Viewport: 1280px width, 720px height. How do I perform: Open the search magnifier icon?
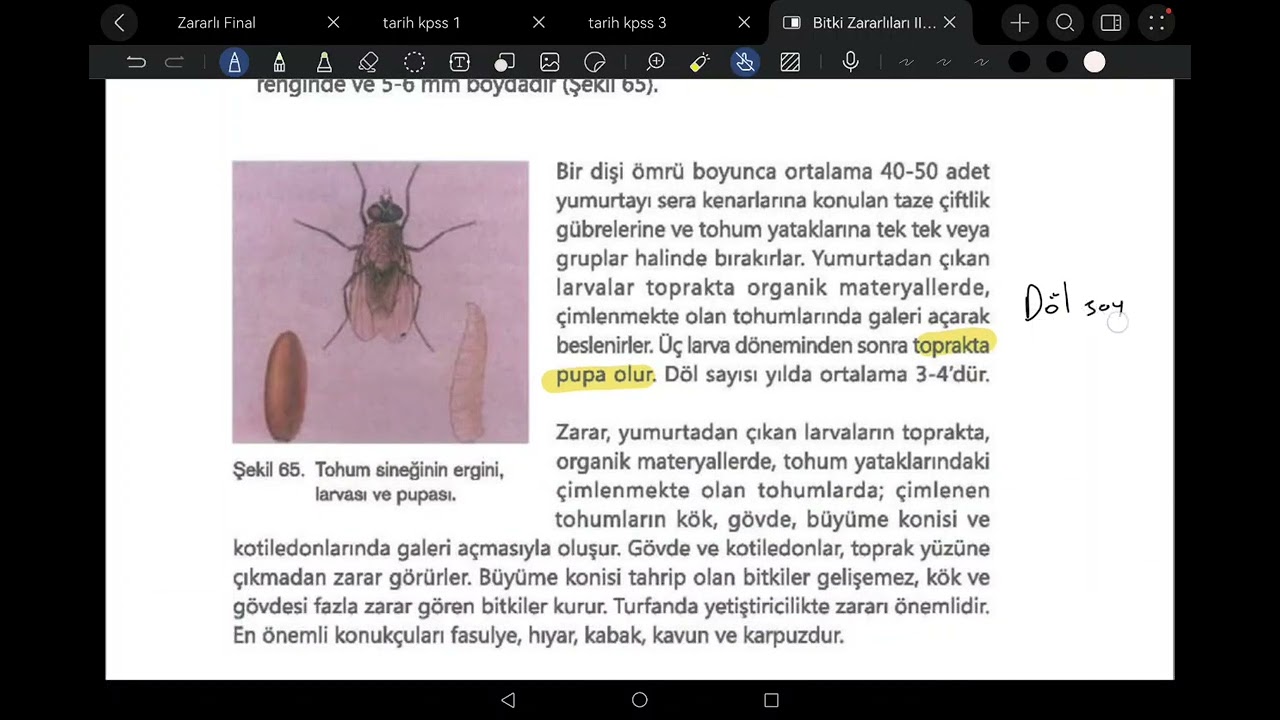(1065, 23)
